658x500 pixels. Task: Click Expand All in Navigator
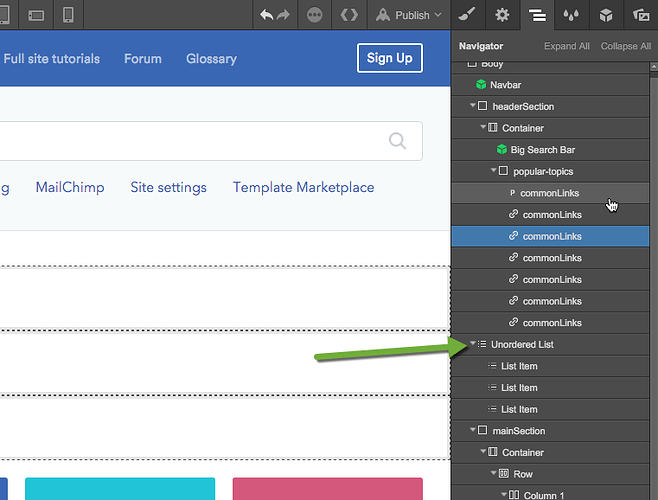(567, 46)
